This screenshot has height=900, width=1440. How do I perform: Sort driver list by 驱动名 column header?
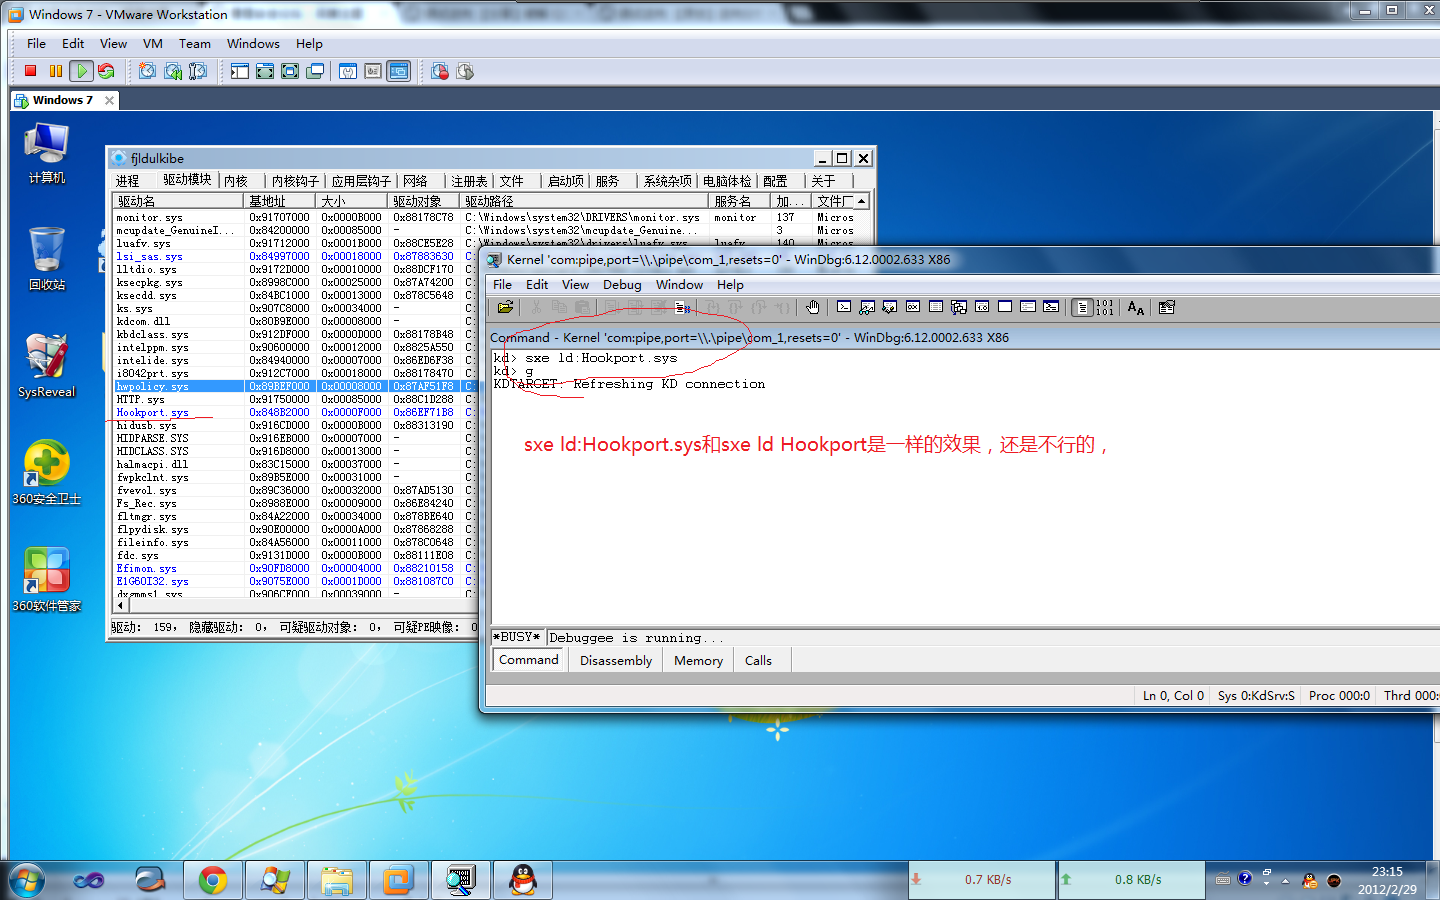(179, 201)
